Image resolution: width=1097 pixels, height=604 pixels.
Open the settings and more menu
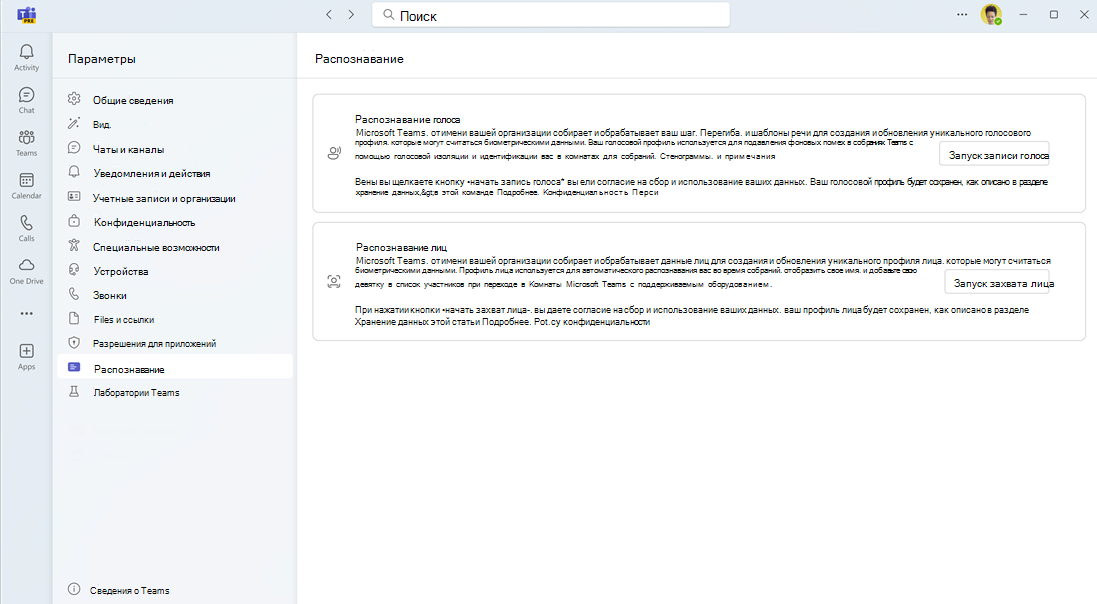pos(962,15)
